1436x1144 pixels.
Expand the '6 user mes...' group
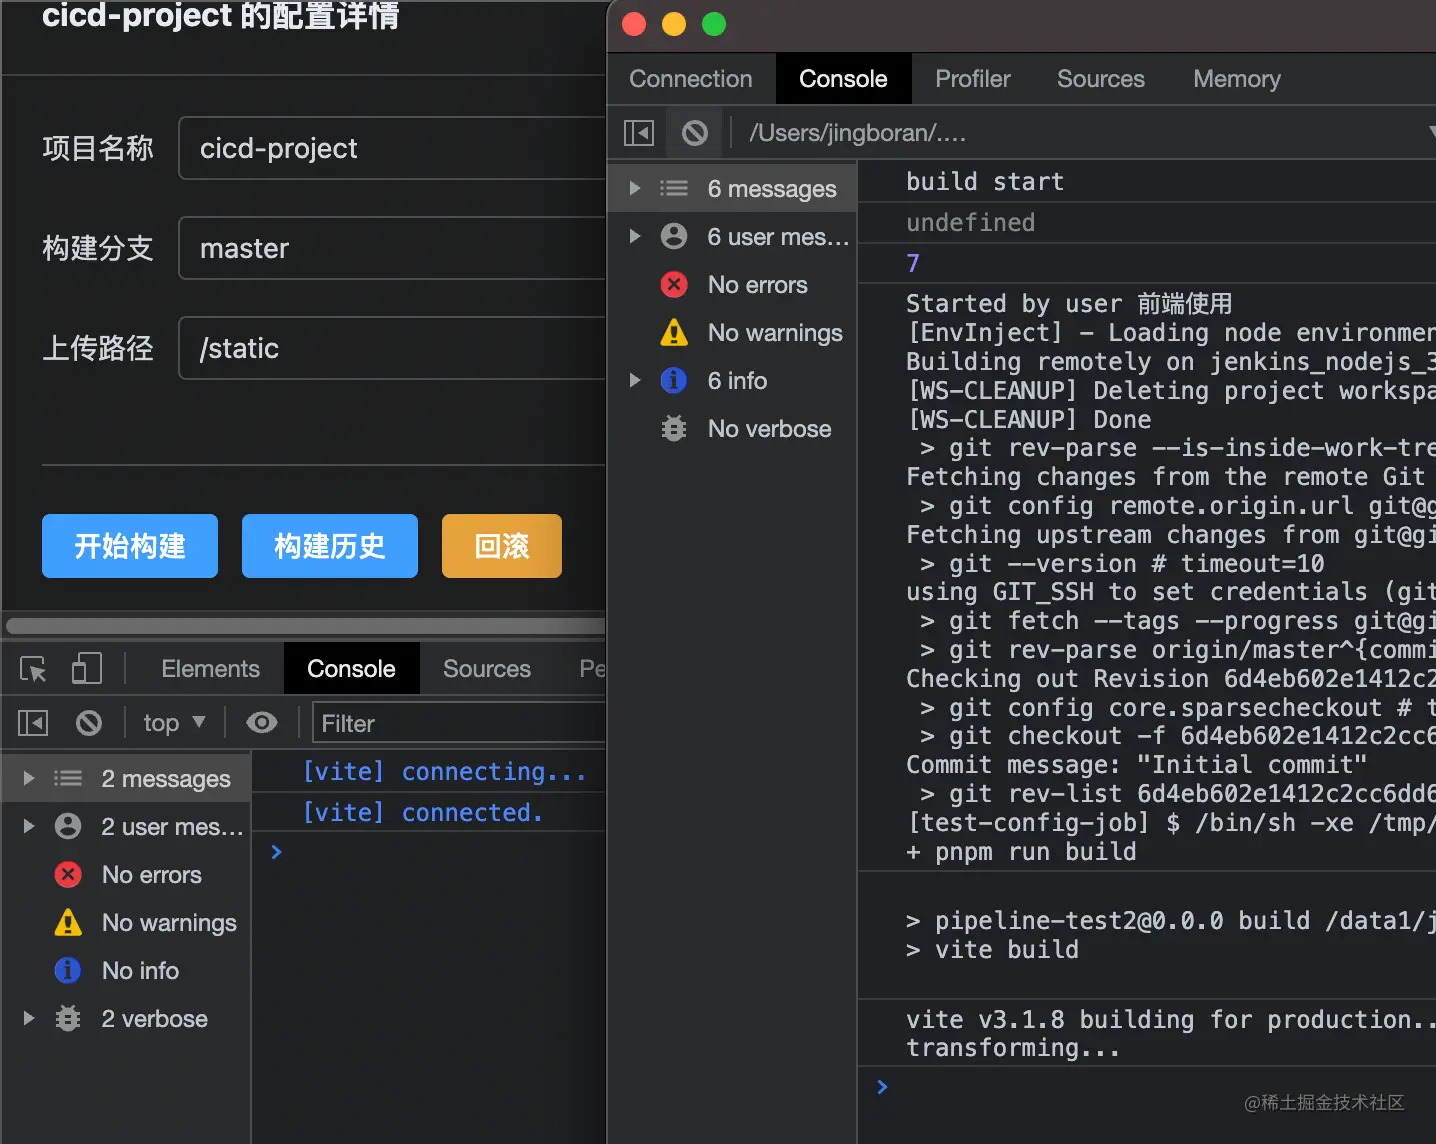coord(634,236)
